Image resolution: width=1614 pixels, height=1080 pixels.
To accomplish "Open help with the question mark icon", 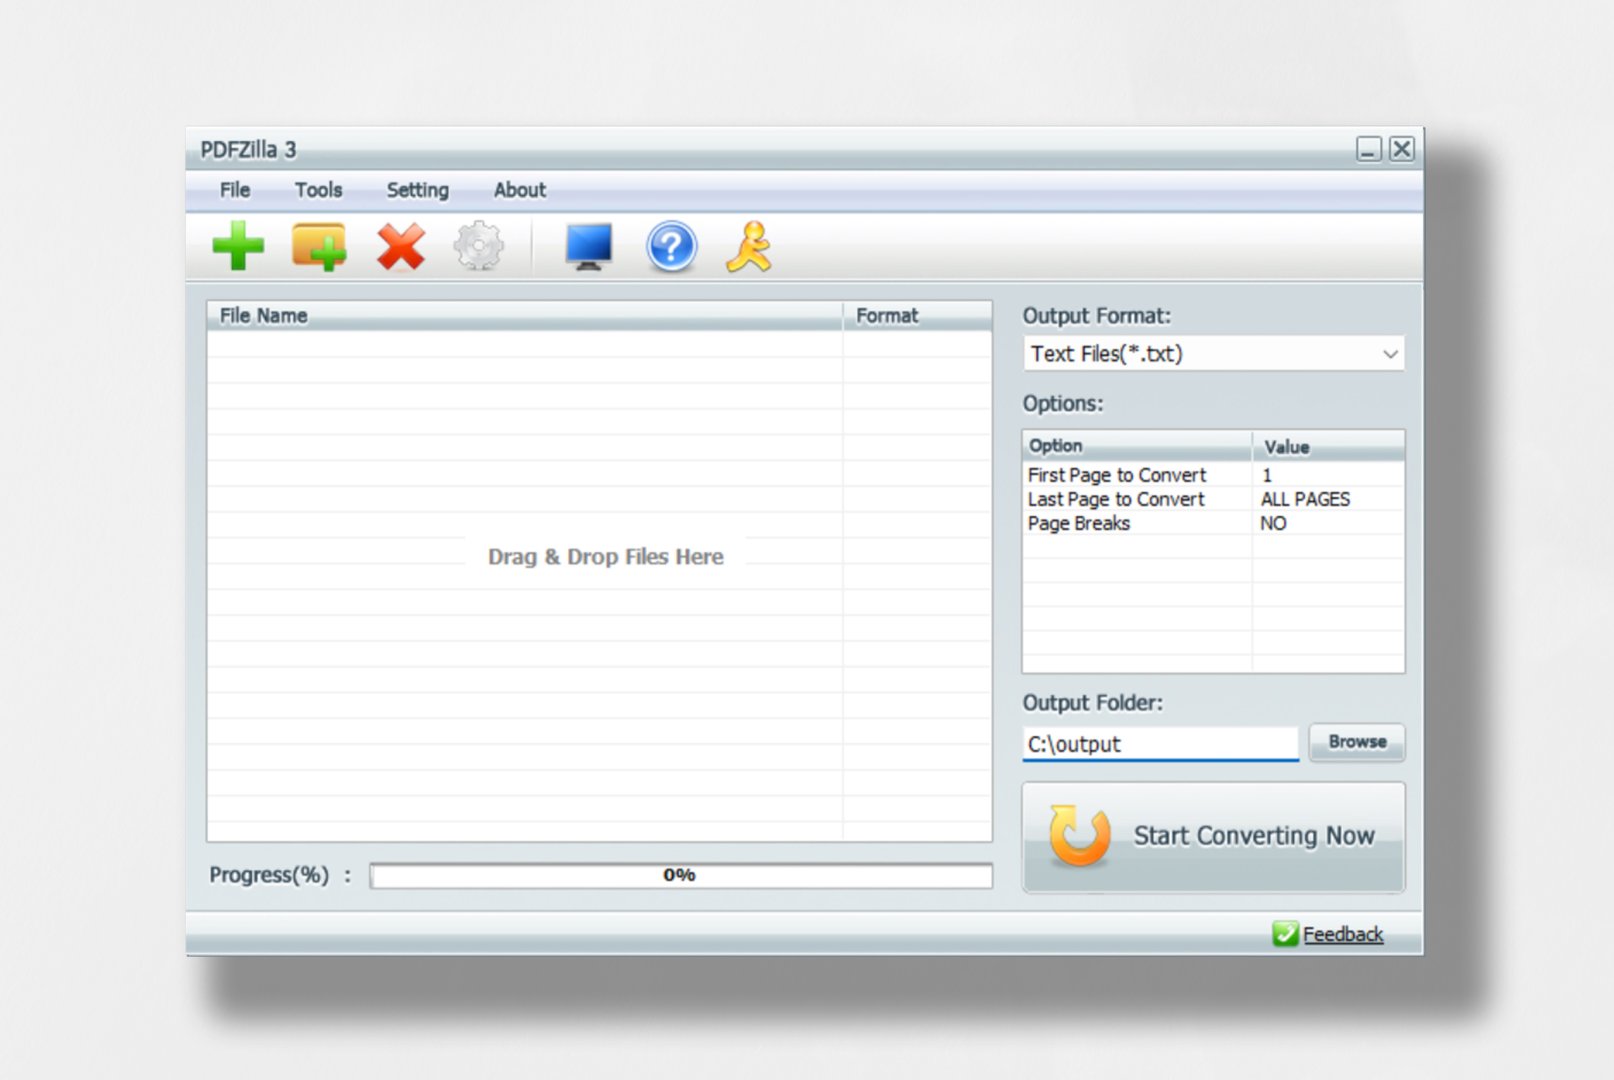I will [x=671, y=246].
